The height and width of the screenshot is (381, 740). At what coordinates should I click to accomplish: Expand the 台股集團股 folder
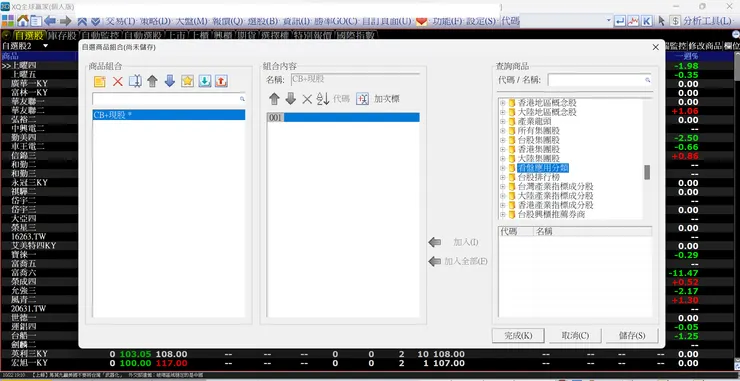tap(503, 140)
